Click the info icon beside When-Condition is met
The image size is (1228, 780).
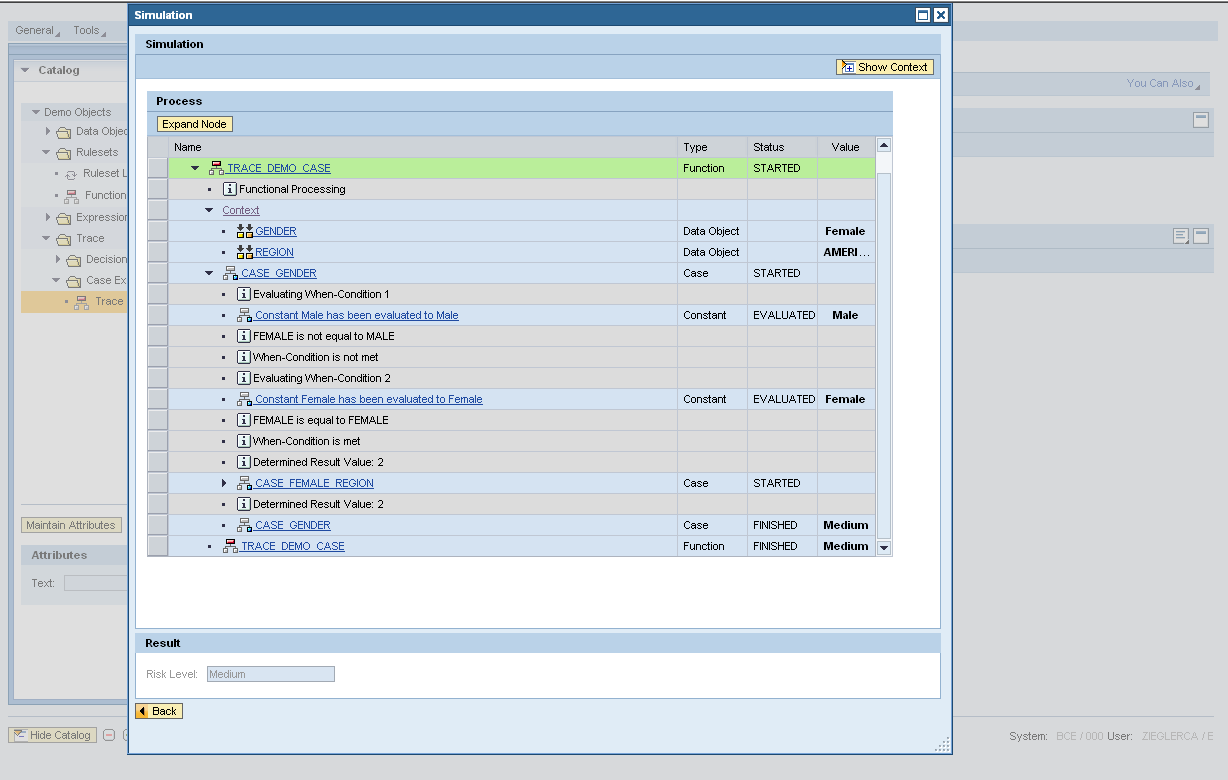pos(243,441)
